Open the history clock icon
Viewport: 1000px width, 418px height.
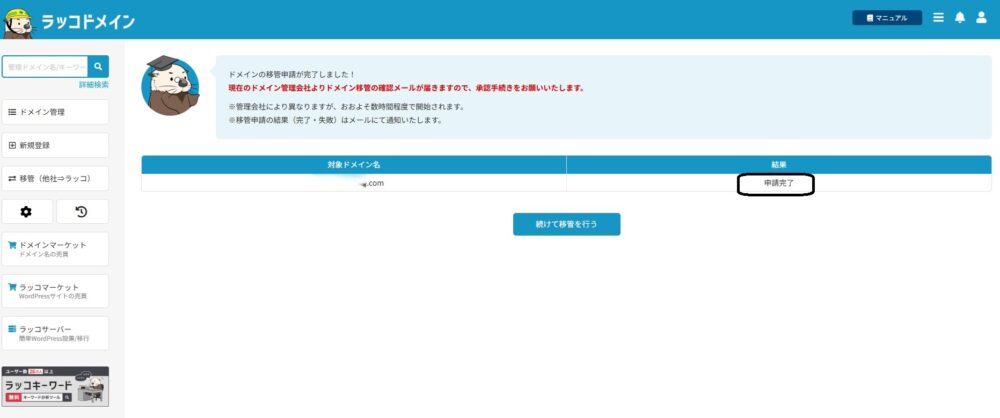[x=82, y=211]
